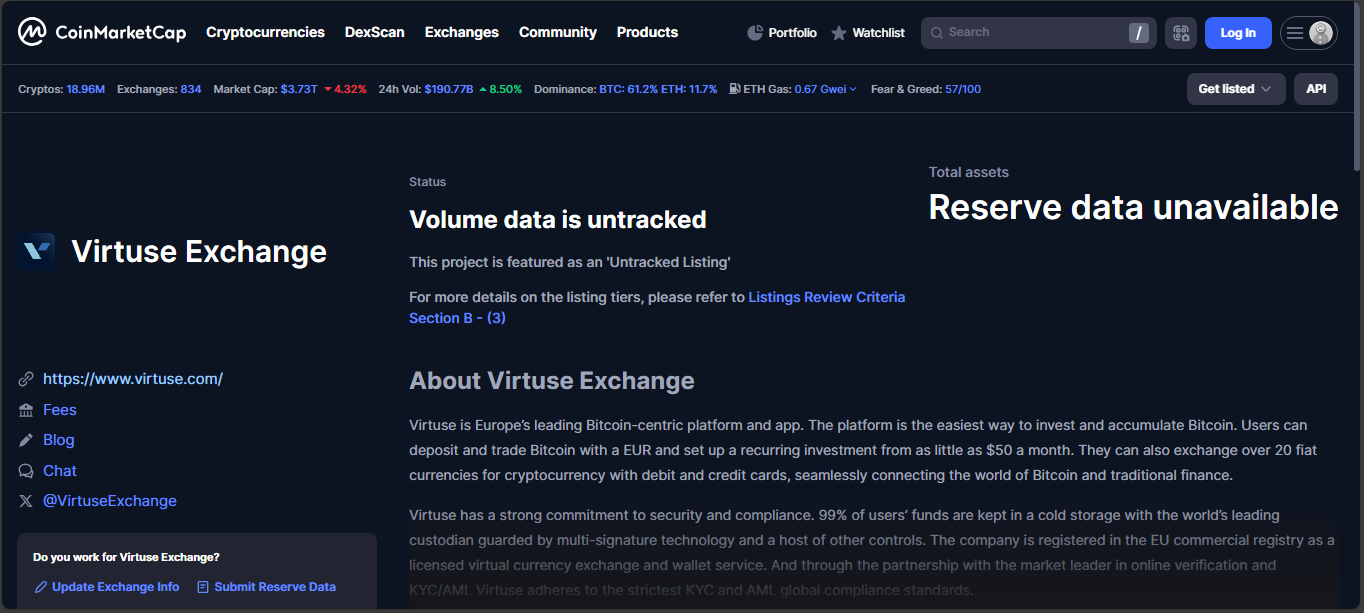1364x613 pixels.
Task: Click the Total assets label
Action: (969, 172)
